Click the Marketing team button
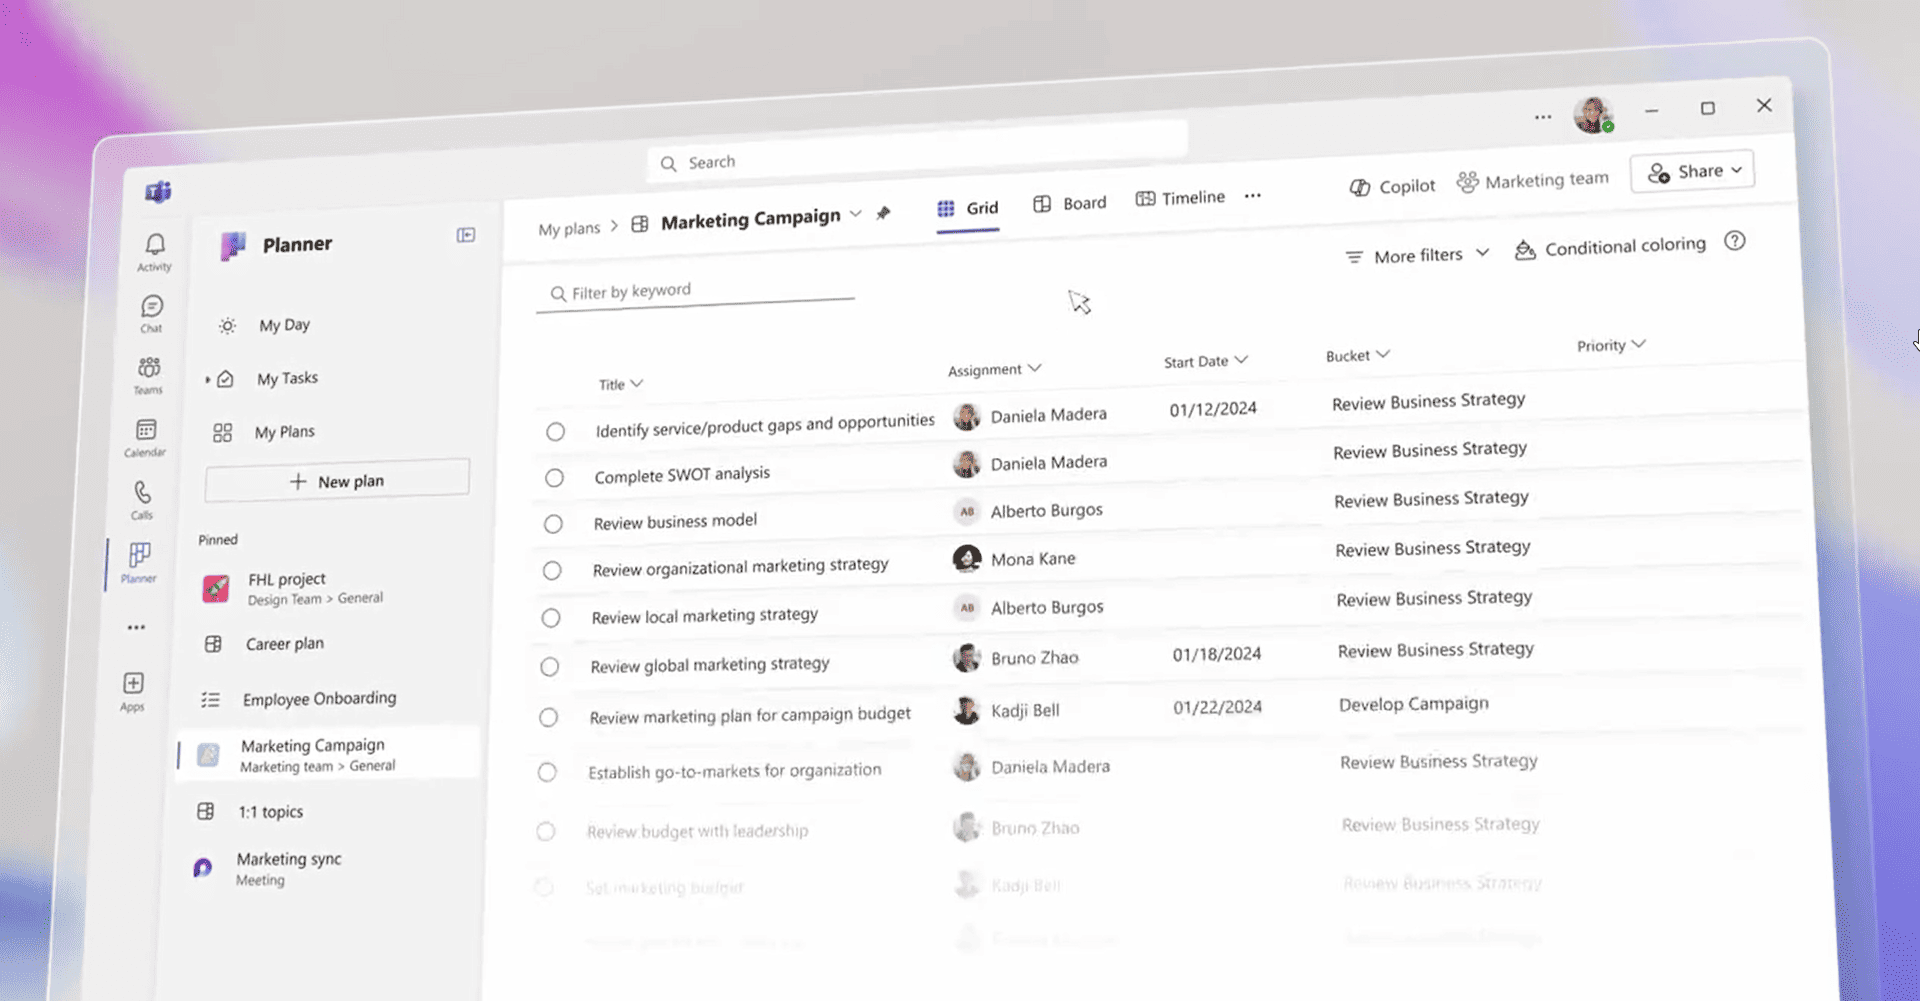Image resolution: width=1920 pixels, height=1001 pixels. coord(1532,181)
